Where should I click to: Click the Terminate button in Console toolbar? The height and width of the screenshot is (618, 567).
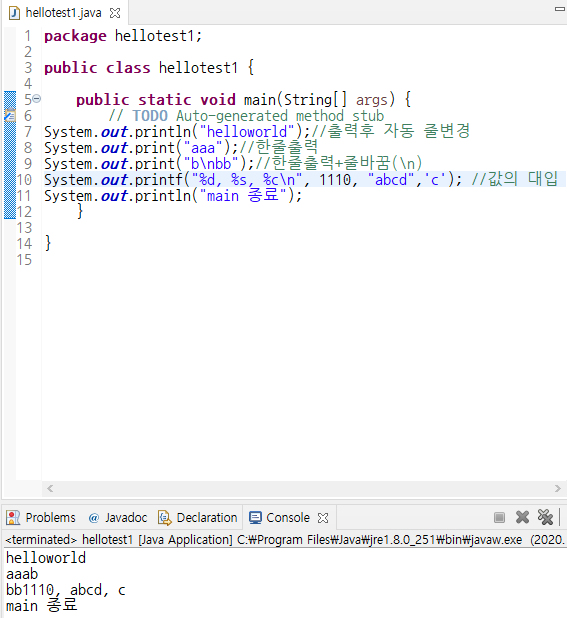pos(499,517)
